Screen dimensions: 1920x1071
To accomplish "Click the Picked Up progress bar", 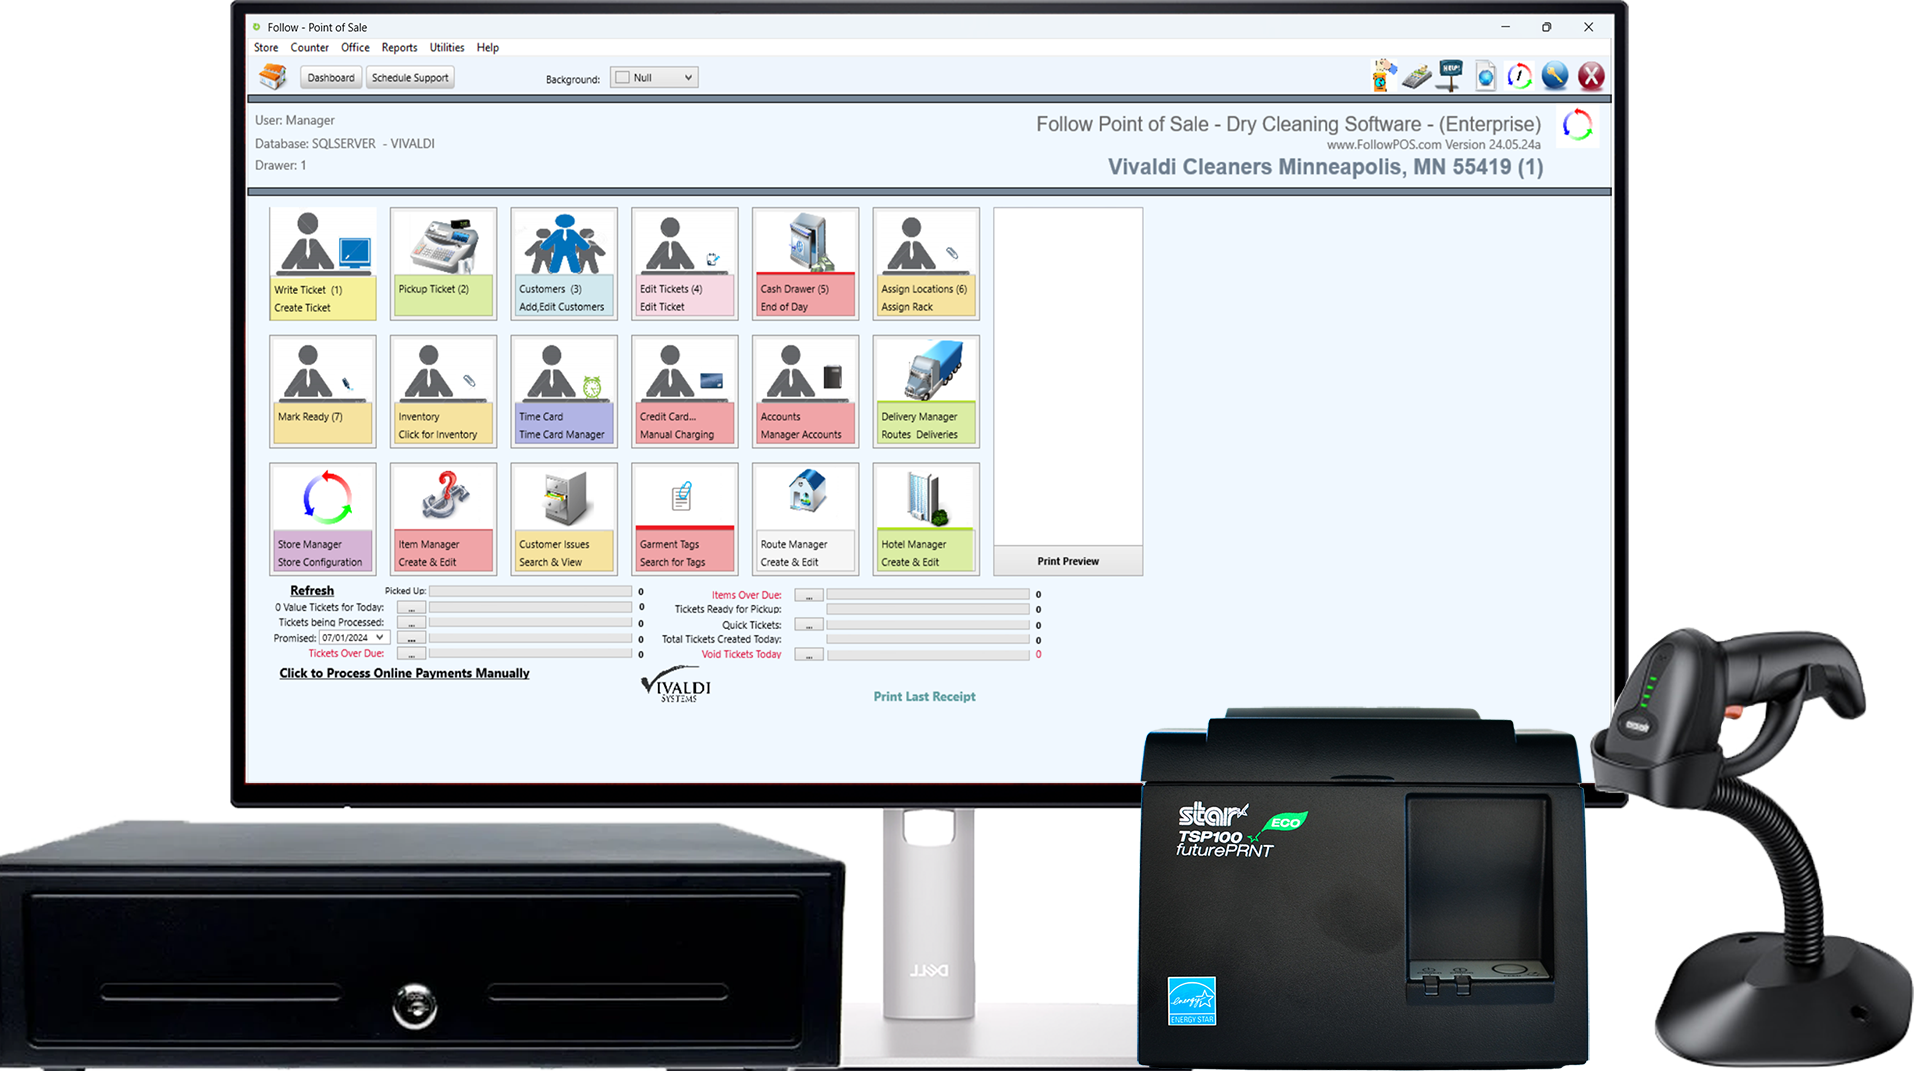I will pyautogui.click(x=530, y=592).
